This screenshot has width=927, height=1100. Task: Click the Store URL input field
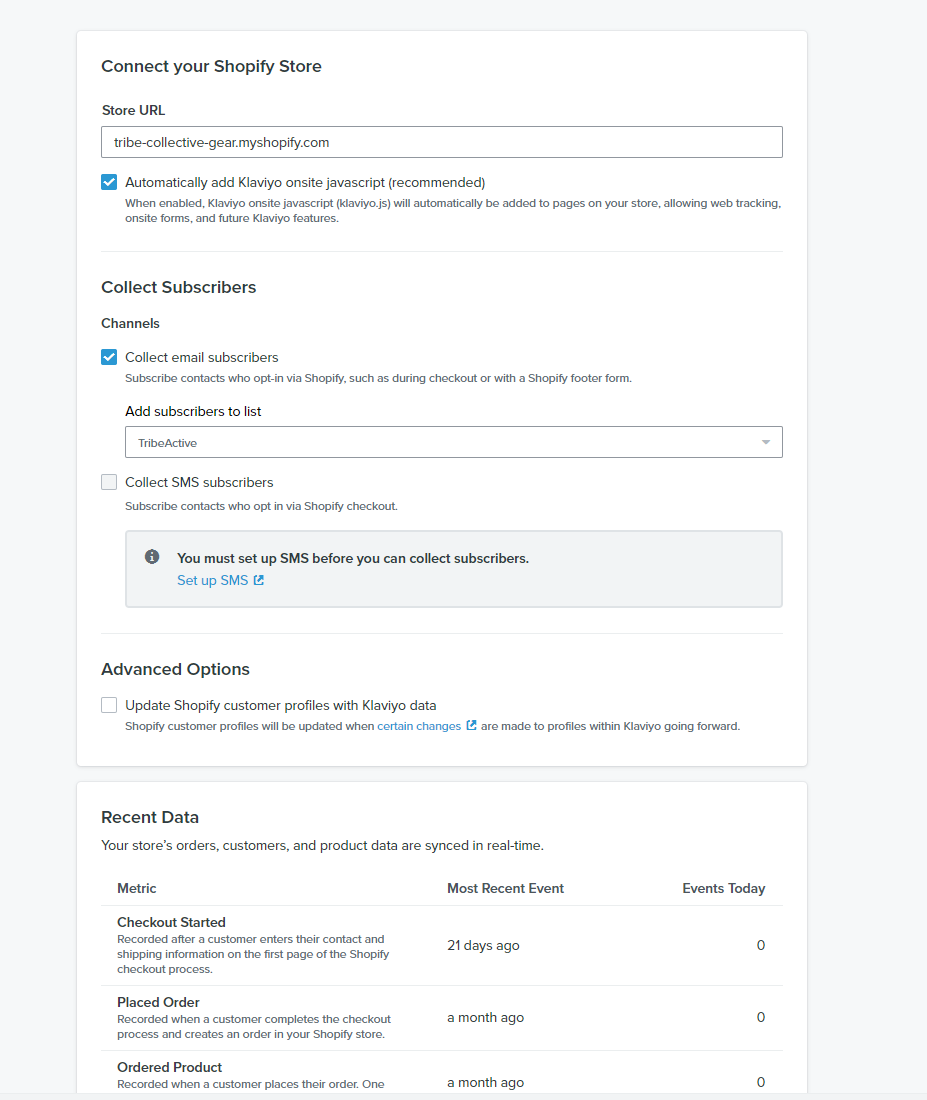[441, 142]
